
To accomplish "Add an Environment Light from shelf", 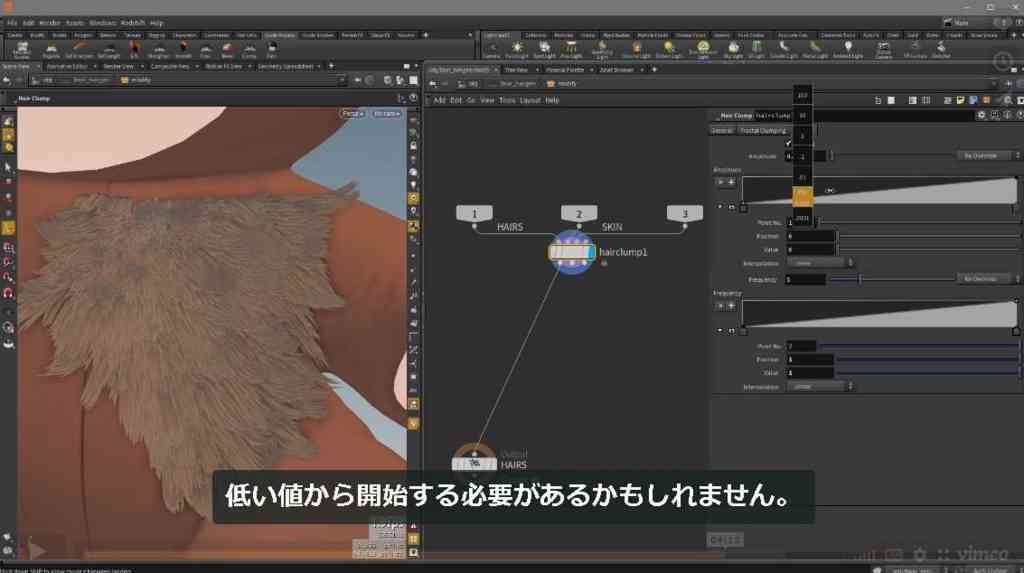I will pyautogui.click(x=703, y=50).
